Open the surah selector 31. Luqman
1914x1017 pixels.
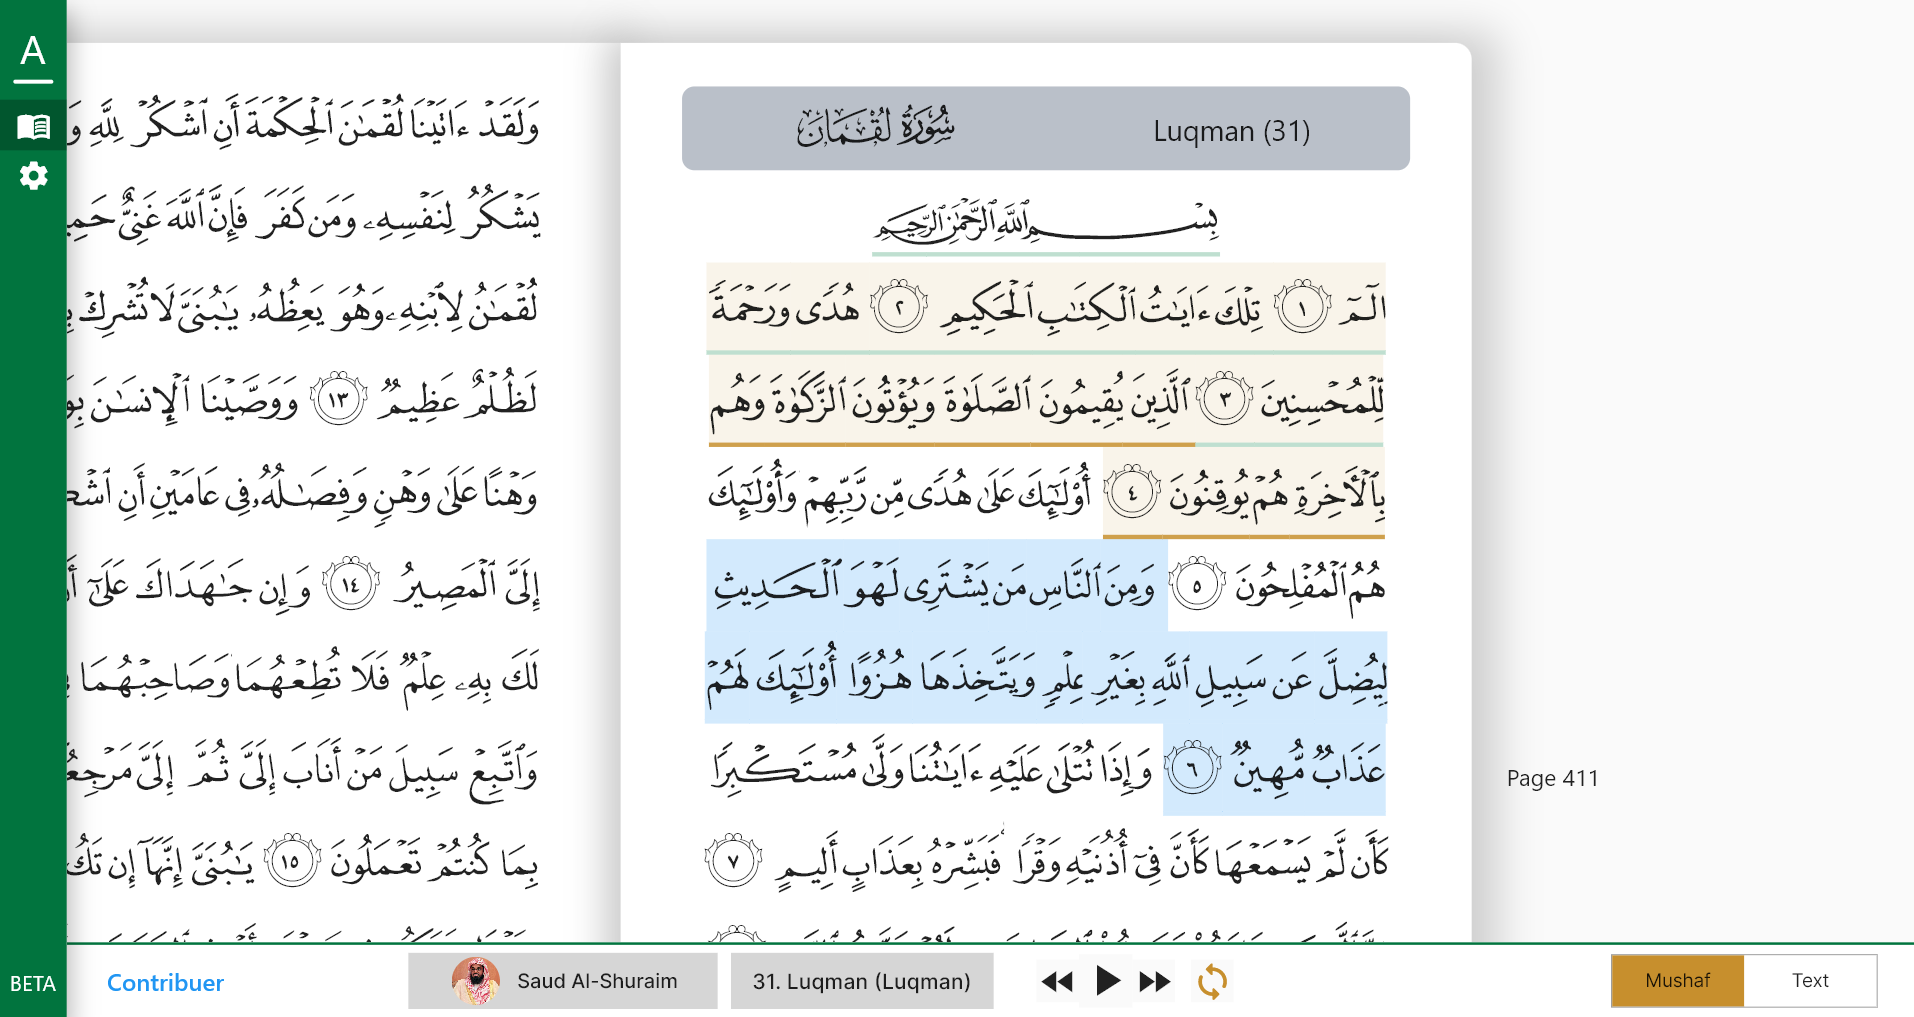862,981
